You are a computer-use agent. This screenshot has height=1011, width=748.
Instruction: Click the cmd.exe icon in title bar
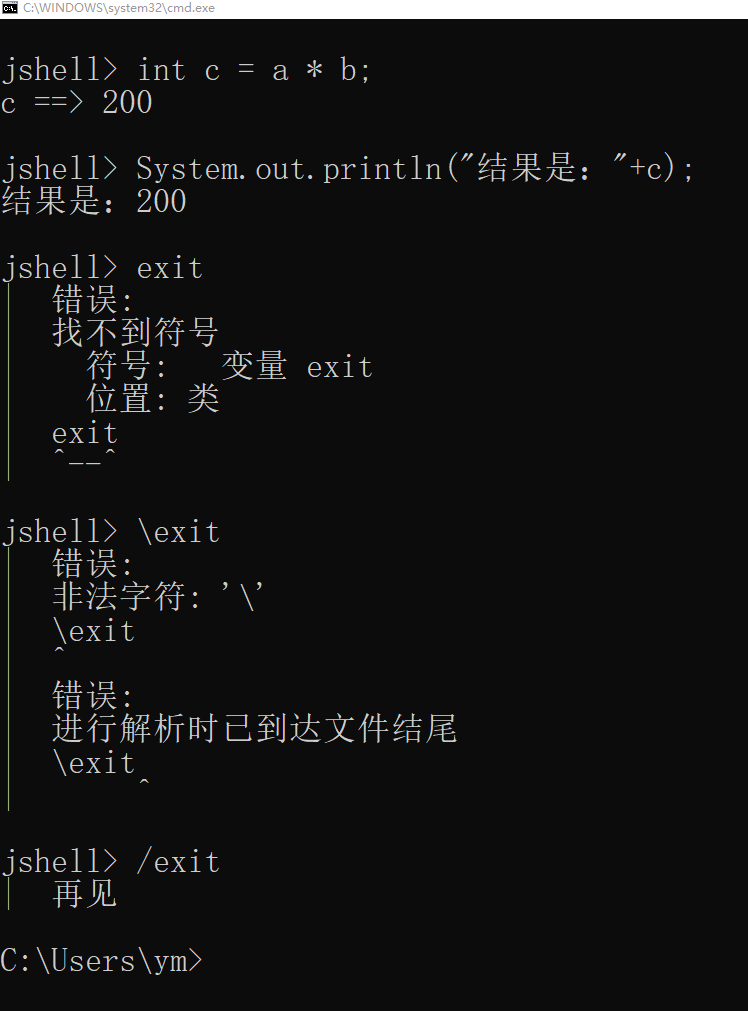(10, 8)
